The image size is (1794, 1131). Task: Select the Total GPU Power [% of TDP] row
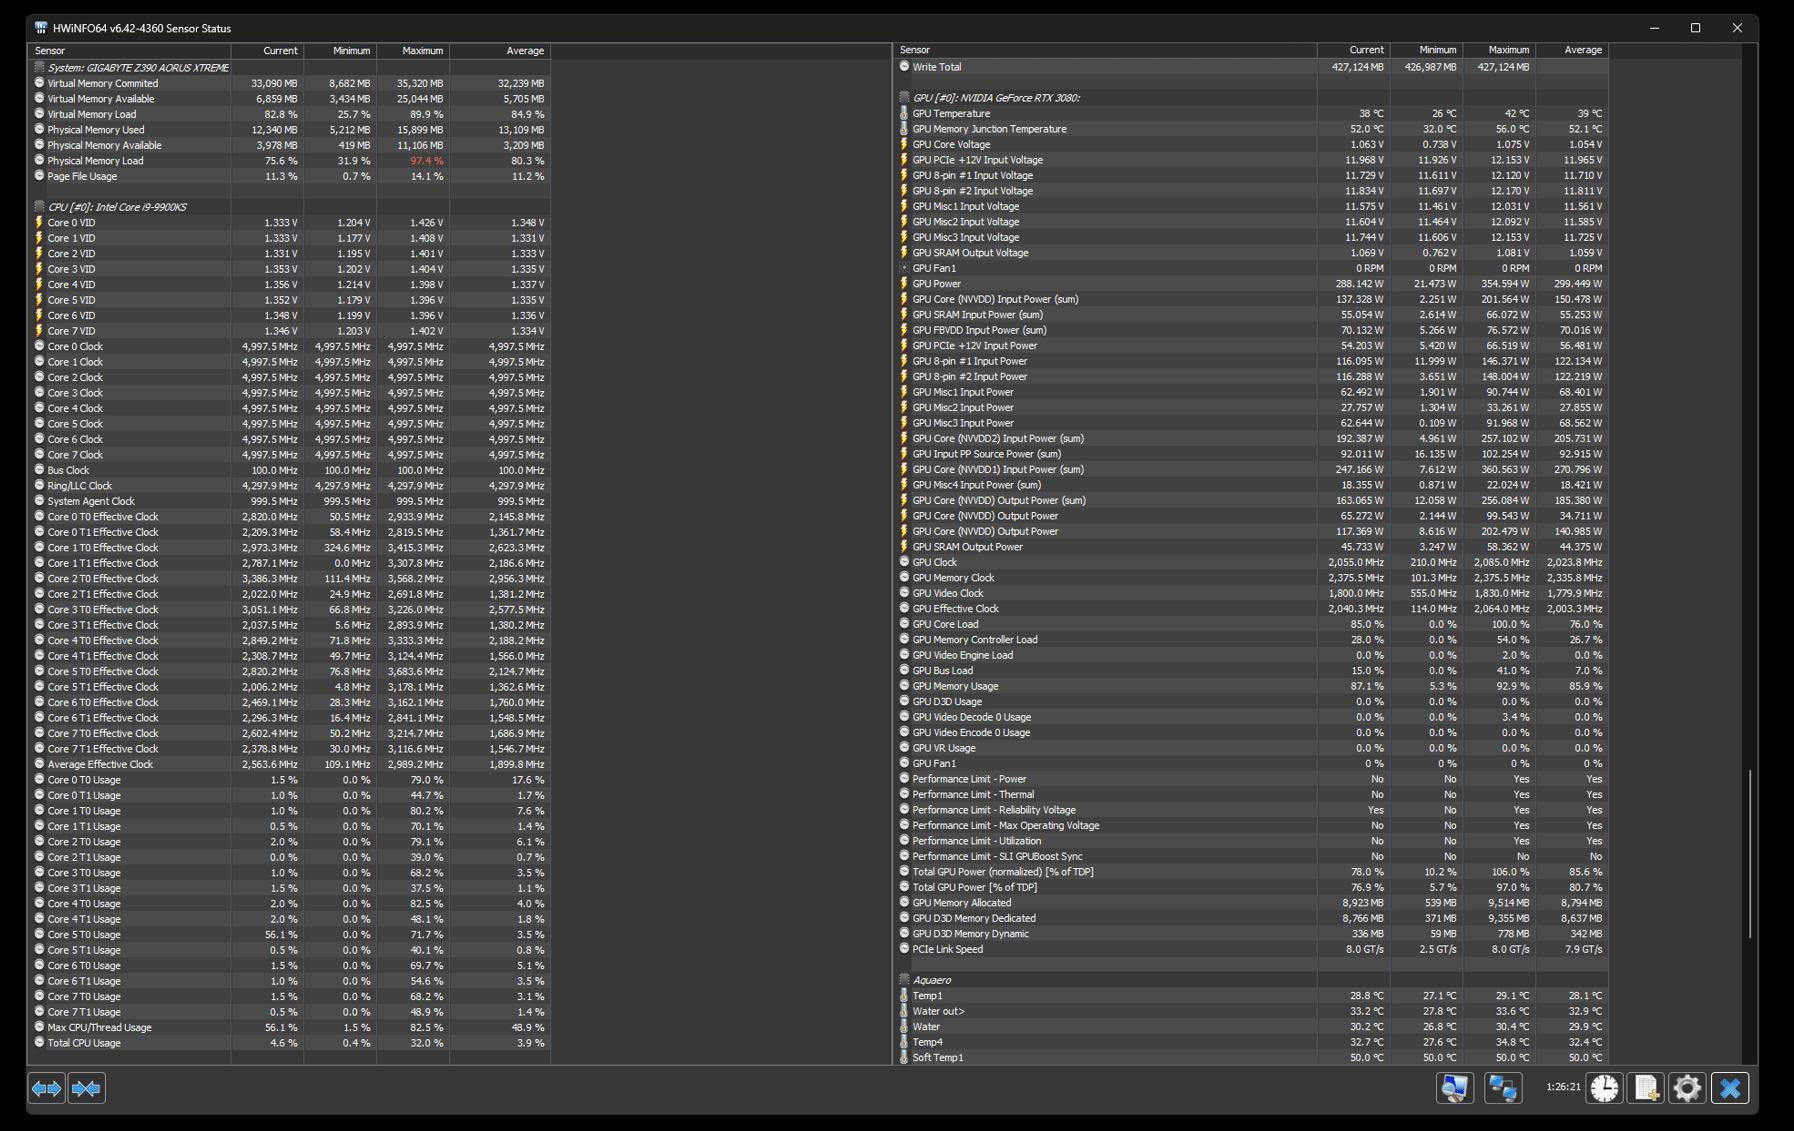[1252, 887]
